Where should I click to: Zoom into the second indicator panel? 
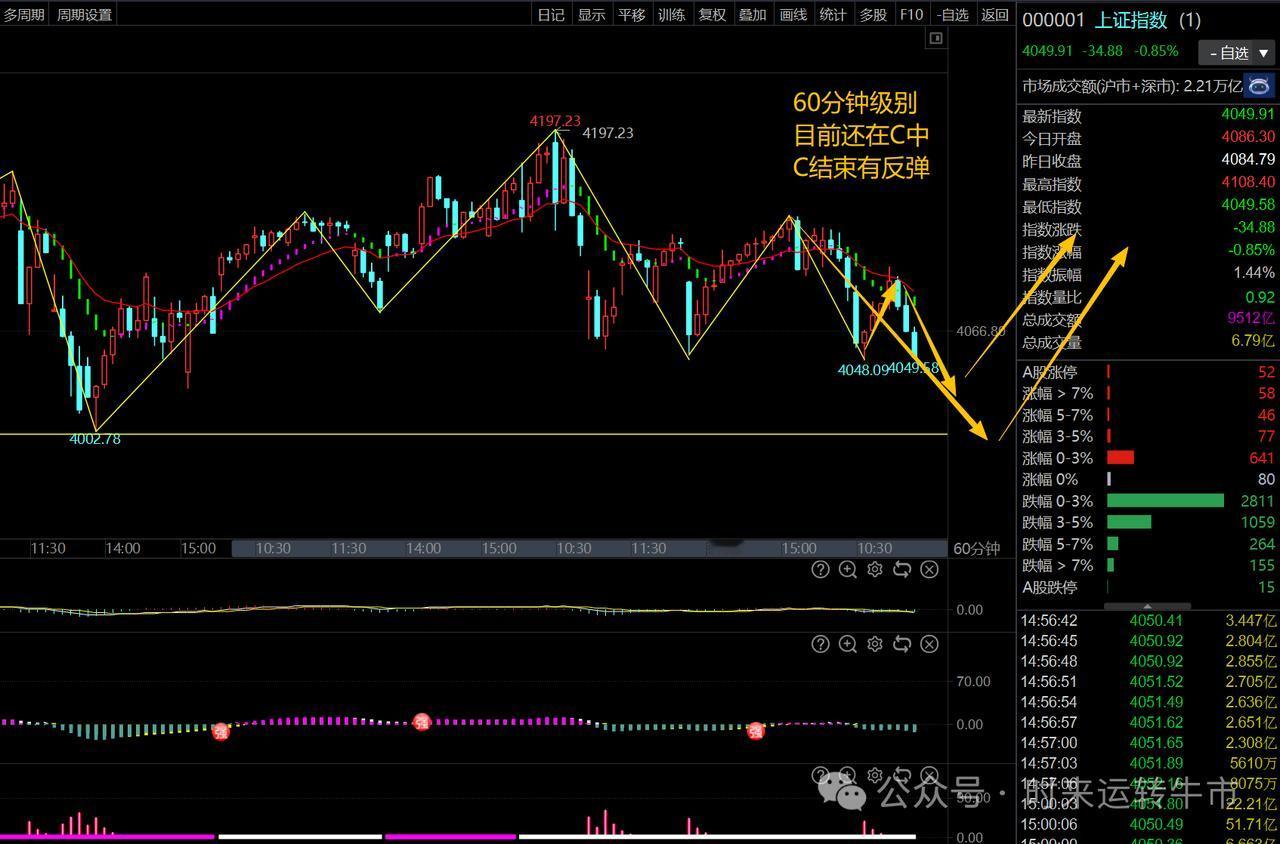[848, 644]
